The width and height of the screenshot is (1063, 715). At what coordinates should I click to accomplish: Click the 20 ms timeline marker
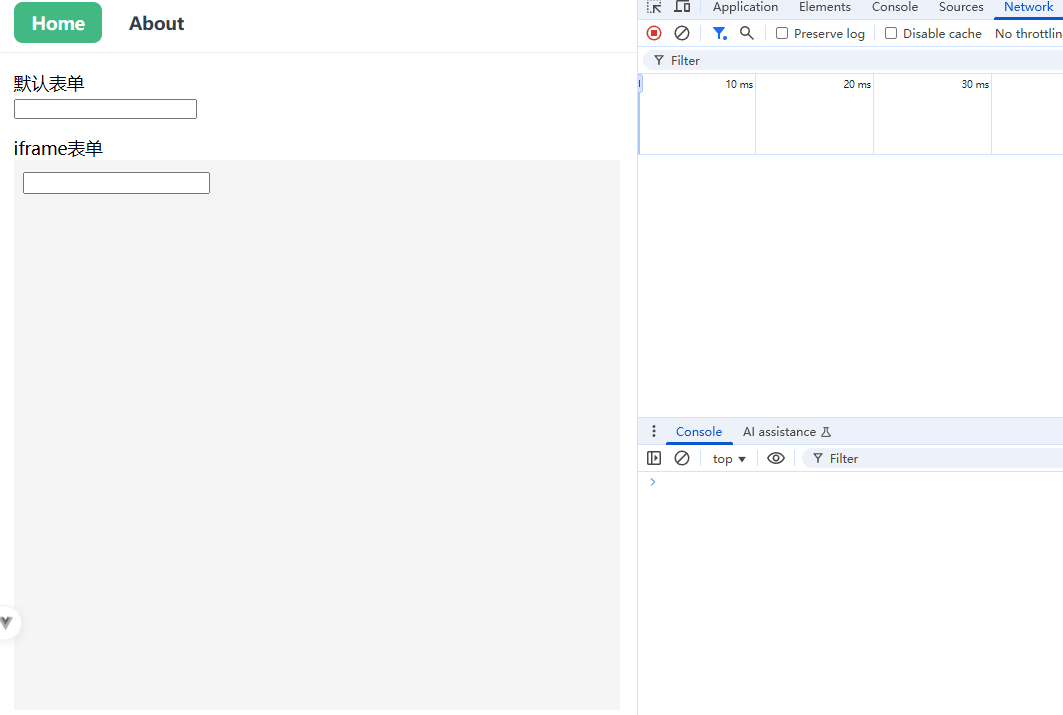pyautogui.click(x=857, y=84)
